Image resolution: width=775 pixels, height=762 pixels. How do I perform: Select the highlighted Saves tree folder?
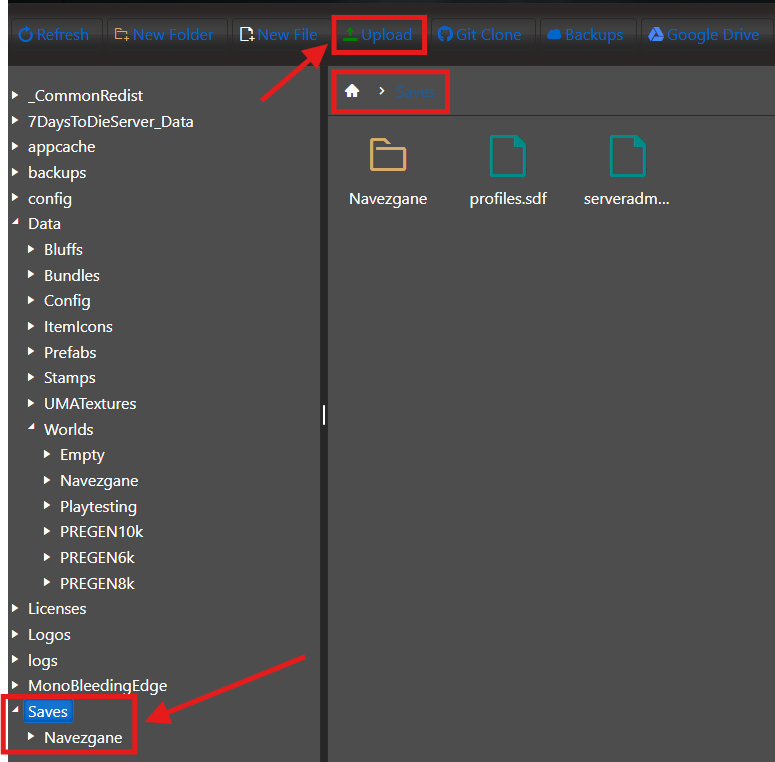coord(48,712)
